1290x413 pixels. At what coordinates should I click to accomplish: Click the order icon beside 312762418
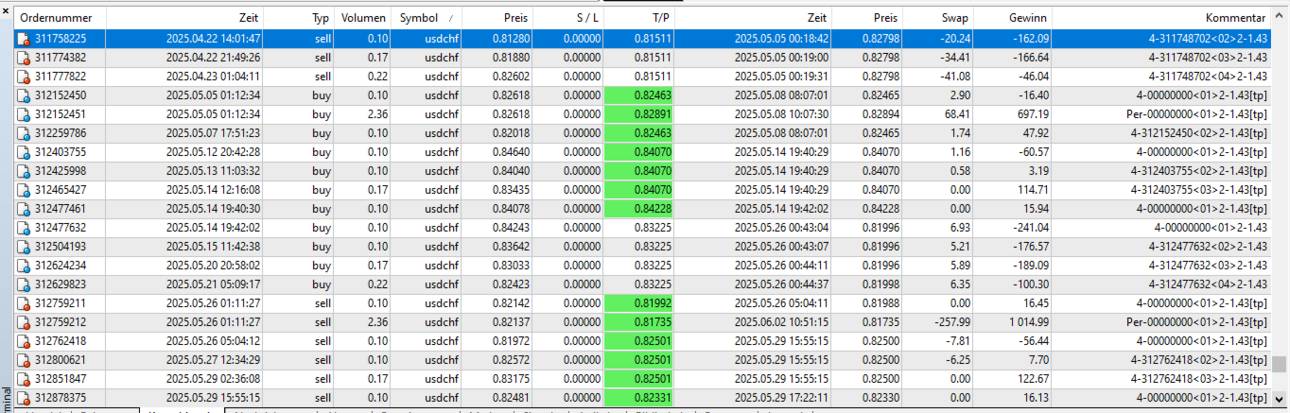point(23,341)
